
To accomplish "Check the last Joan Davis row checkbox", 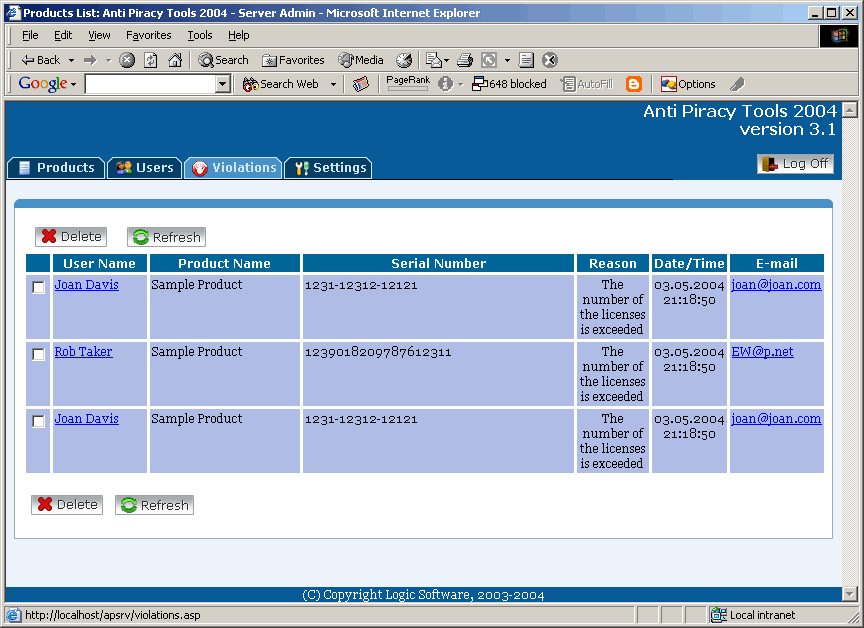I will click(x=38, y=421).
